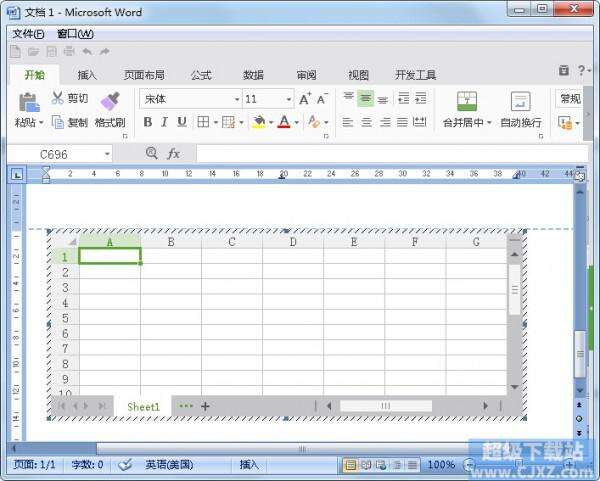Increase font size with large A icon
Screen dimensions: 600x481
pos(305,99)
